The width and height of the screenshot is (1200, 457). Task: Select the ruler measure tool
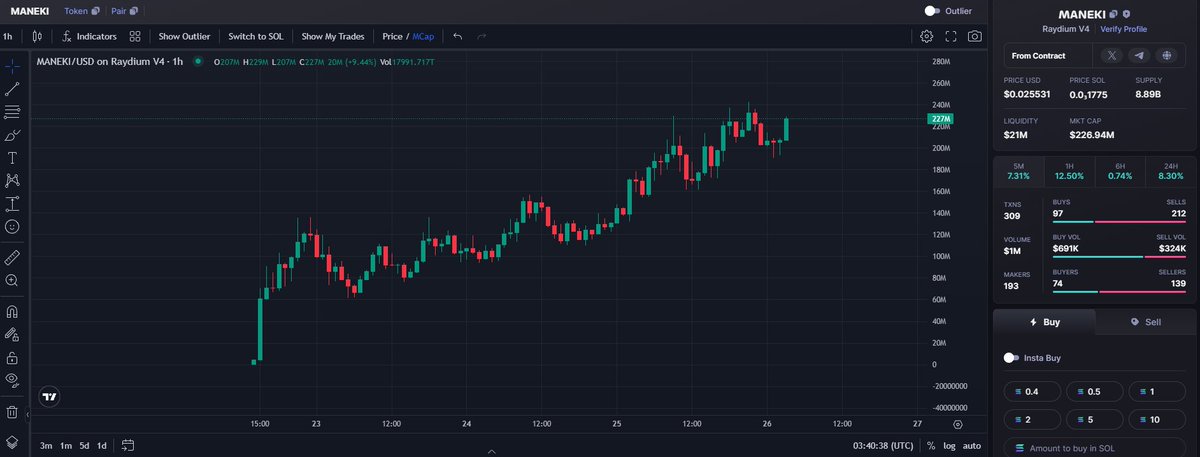click(12, 258)
